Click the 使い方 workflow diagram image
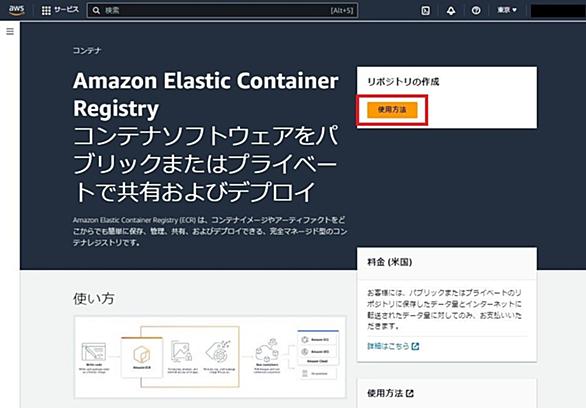The image size is (586, 408). 210,357
